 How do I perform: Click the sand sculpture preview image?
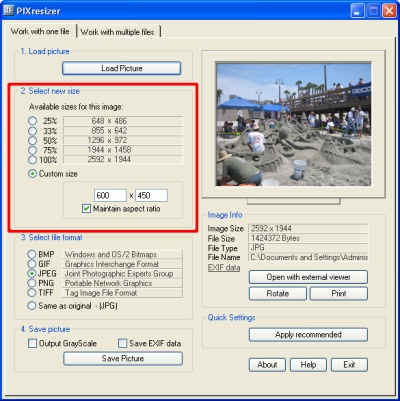tap(294, 124)
